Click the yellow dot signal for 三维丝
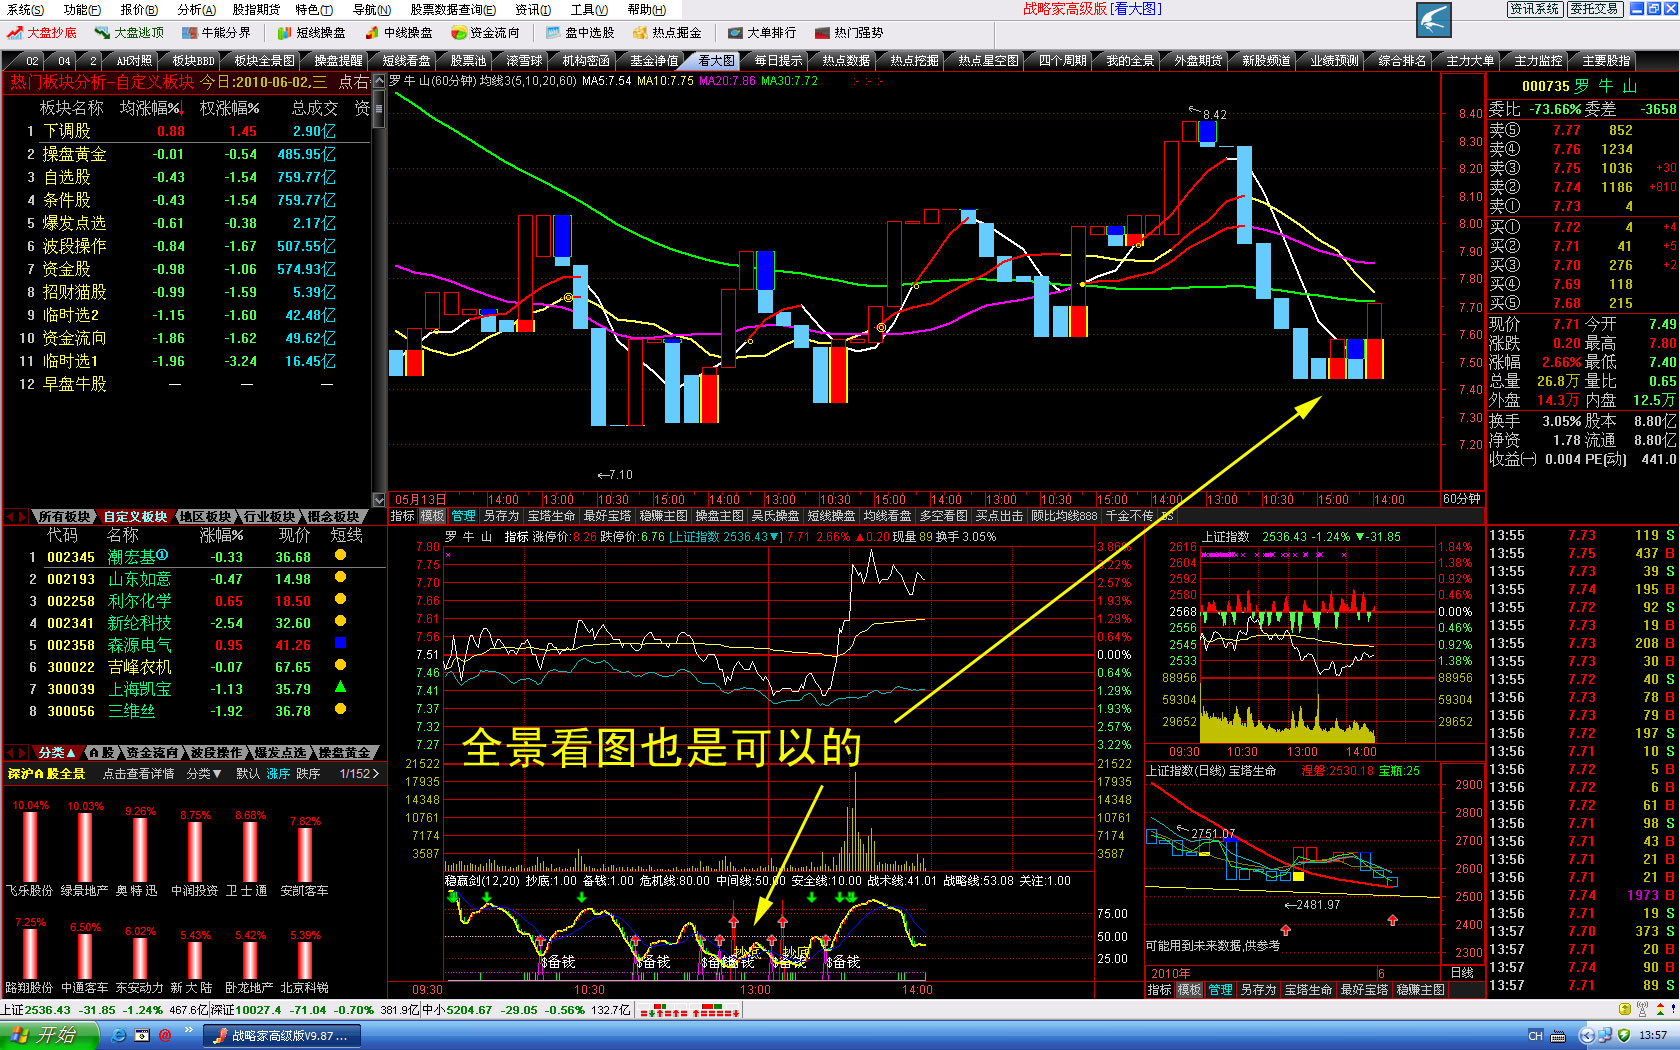The width and height of the screenshot is (1680, 1050). coord(340,709)
